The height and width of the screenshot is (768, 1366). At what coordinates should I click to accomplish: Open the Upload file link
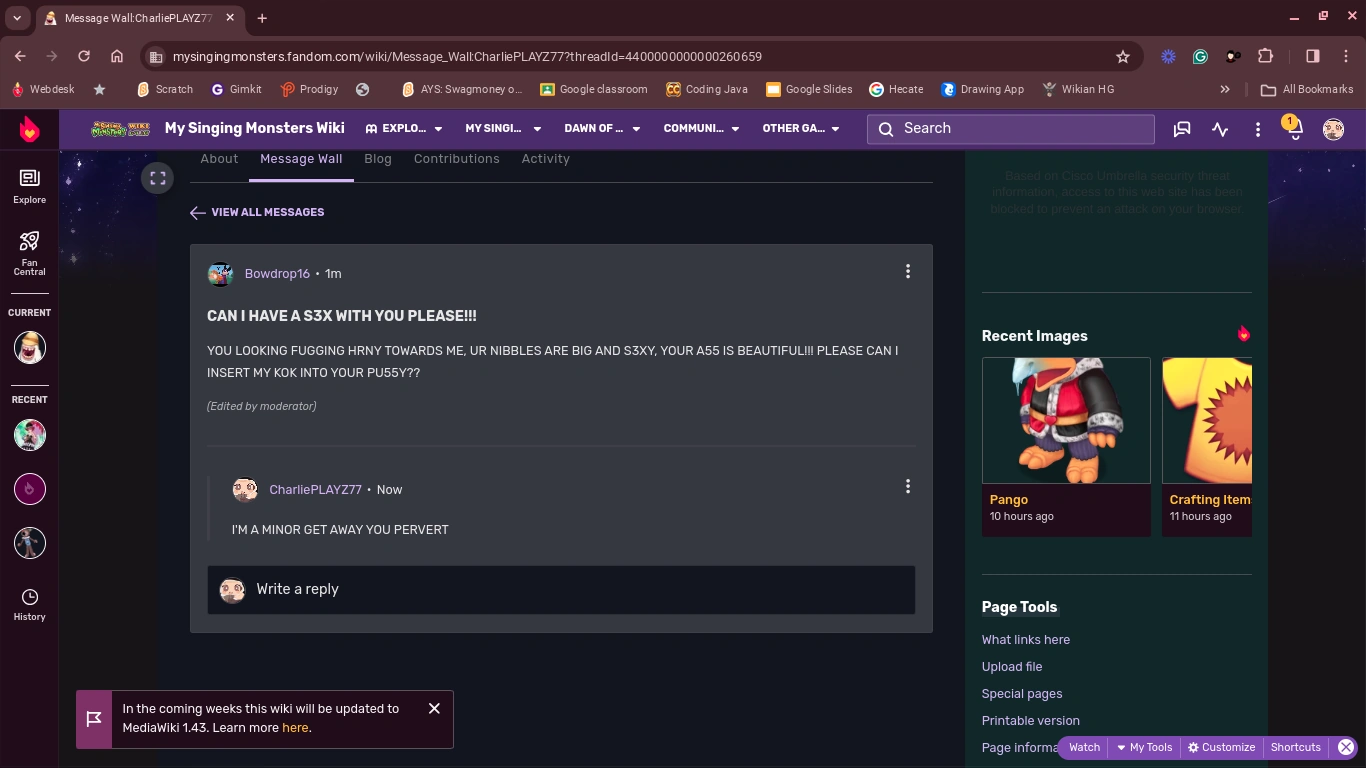pyautogui.click(x=1012, y=667)
